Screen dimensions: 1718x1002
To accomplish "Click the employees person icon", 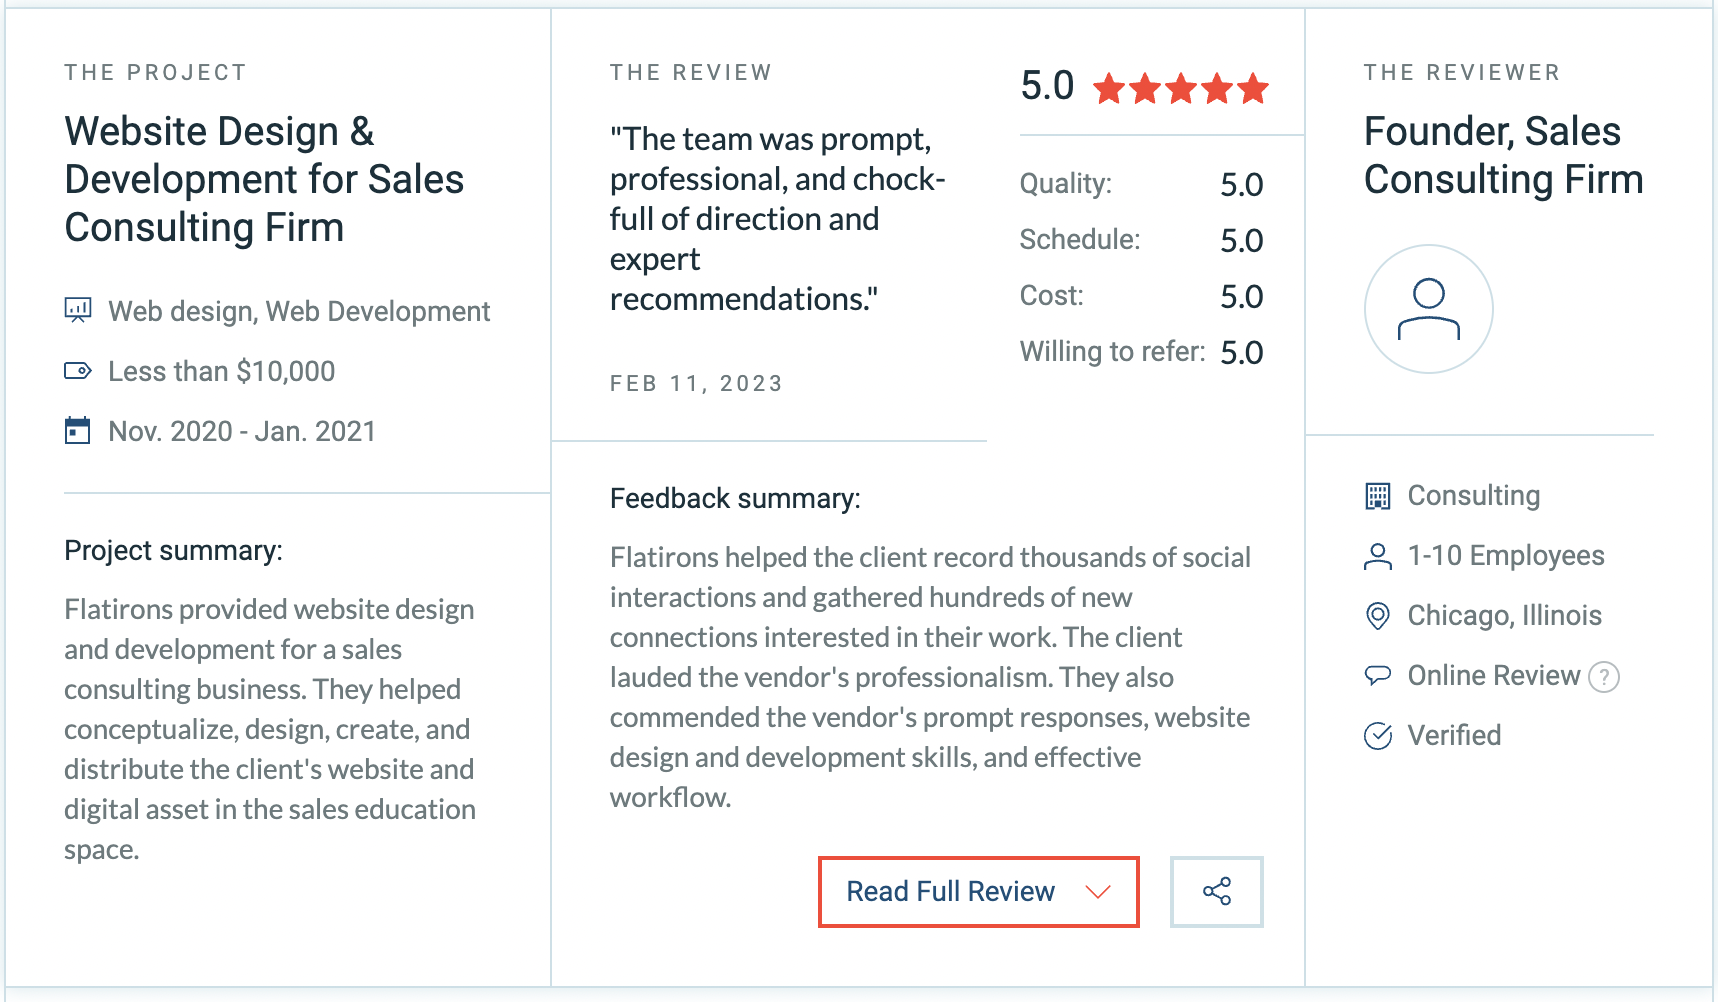I will tap(1378, 556).
